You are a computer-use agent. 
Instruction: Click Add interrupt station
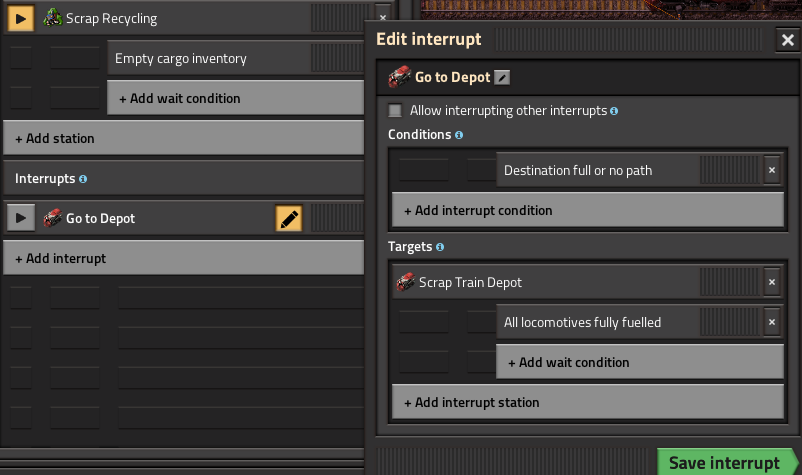[587, 402]
